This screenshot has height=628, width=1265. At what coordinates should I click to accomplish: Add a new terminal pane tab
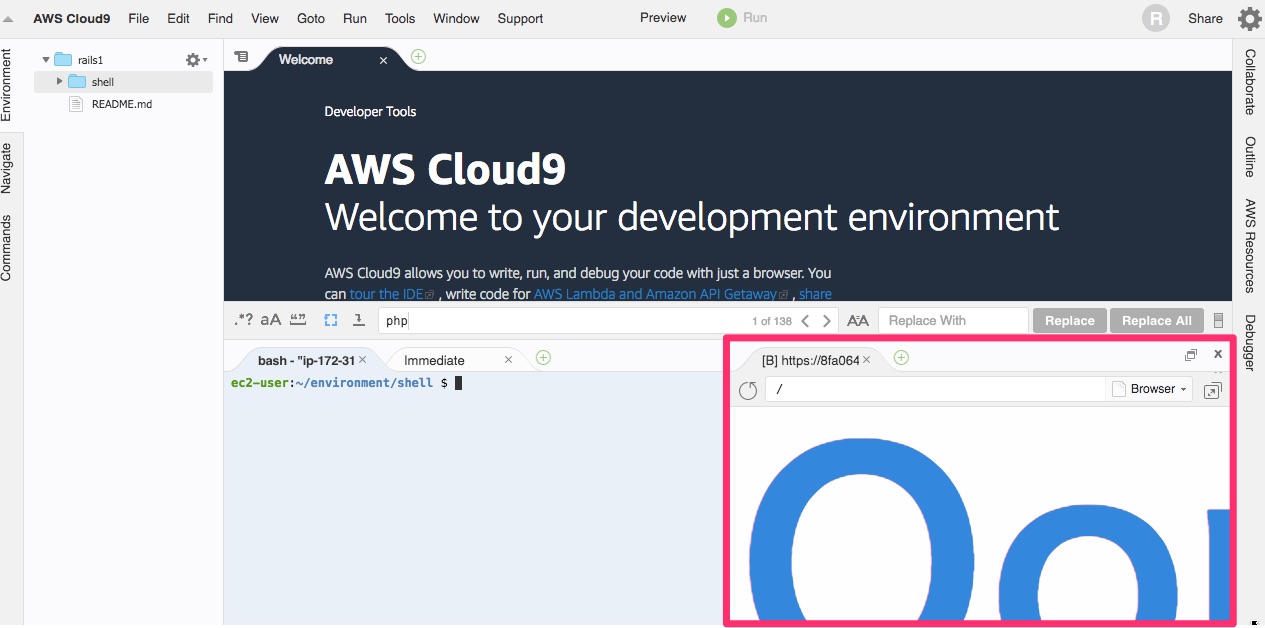tap(543, 357)
